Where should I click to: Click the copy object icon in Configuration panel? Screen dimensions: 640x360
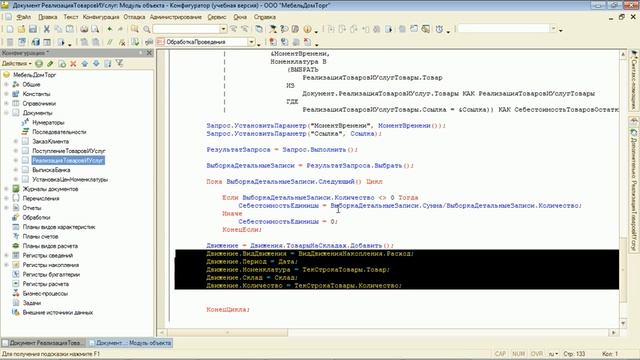click(x=62, y=63)
